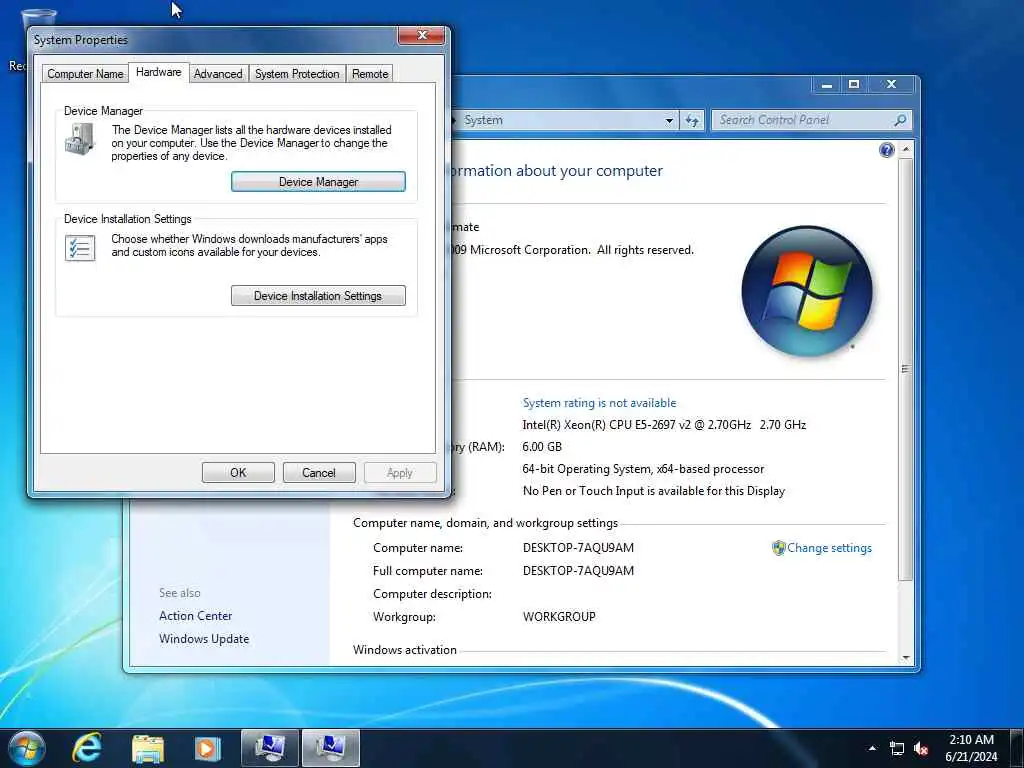Click the Computer description label
Viewport: 1024px width, 768px height.
[x=432, y=594]
